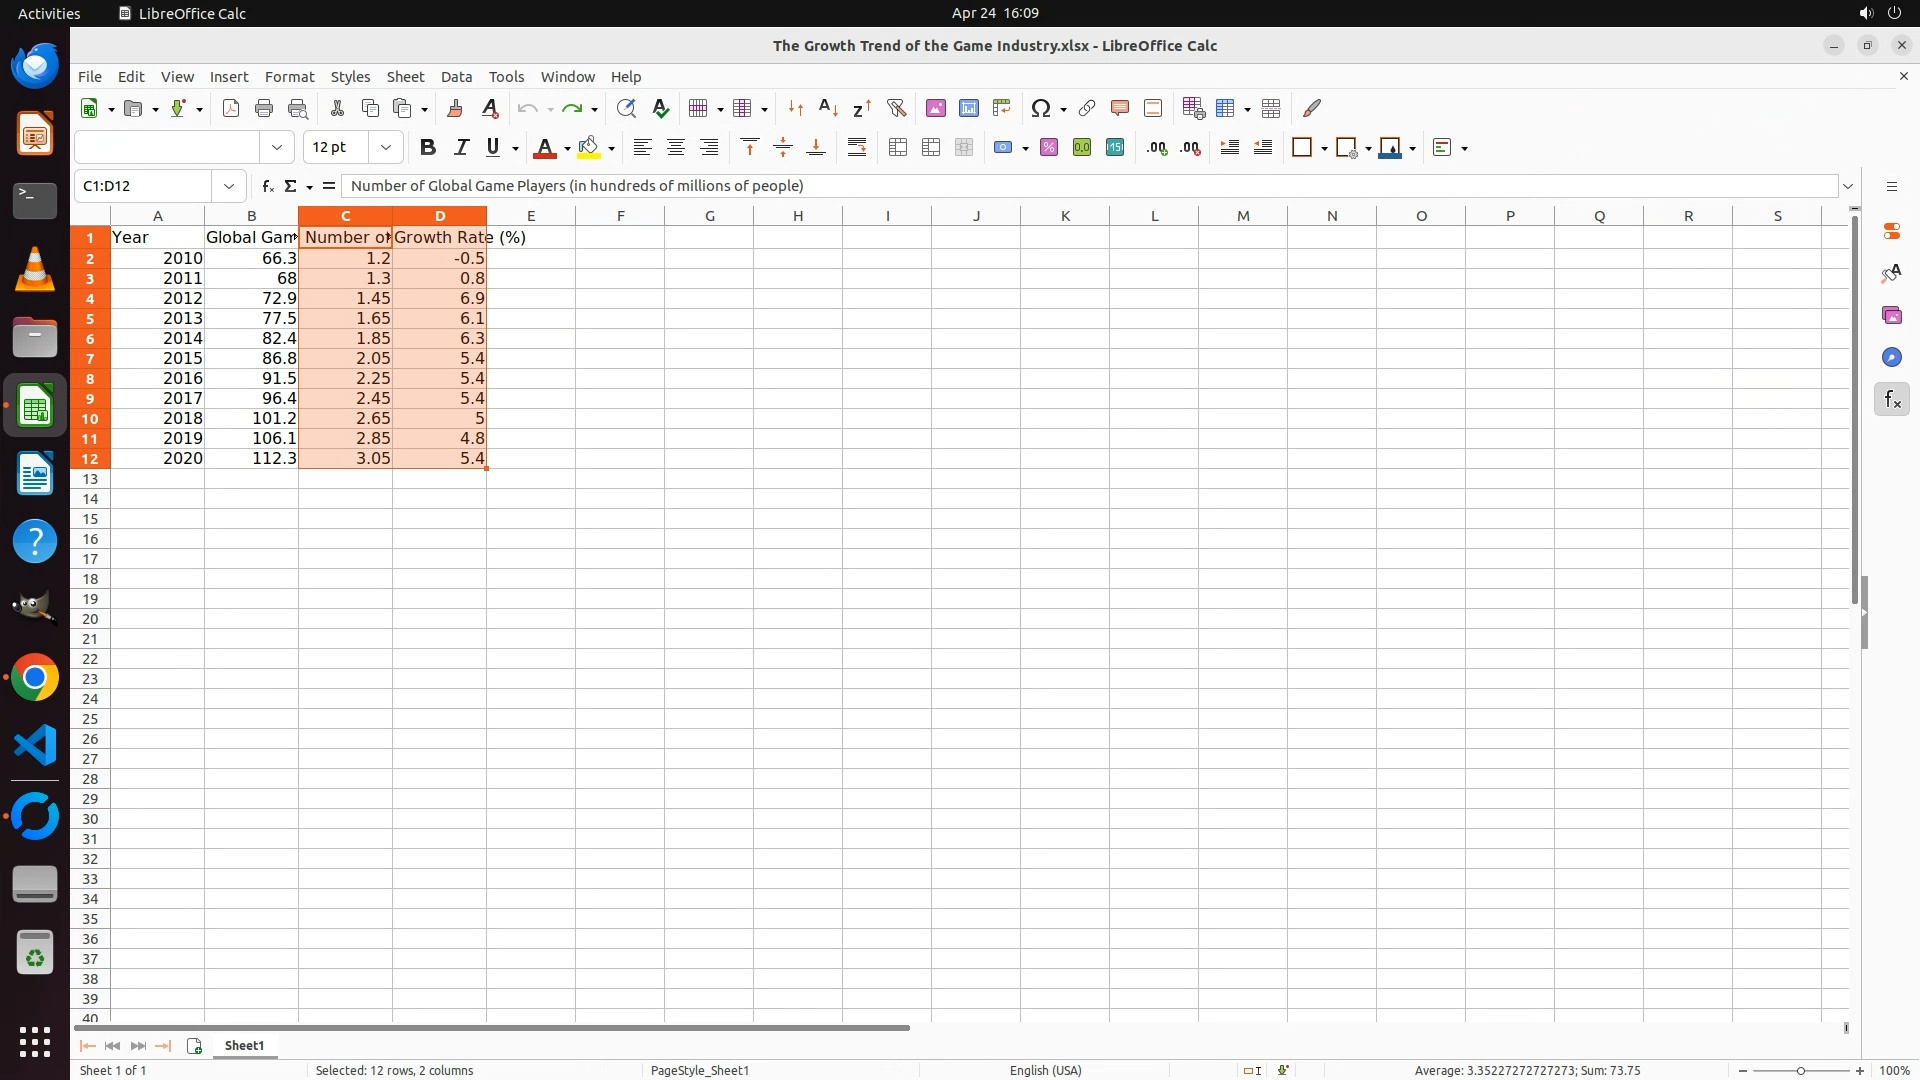
Task: Click the background color swatch button
Action: coord(589,148)
